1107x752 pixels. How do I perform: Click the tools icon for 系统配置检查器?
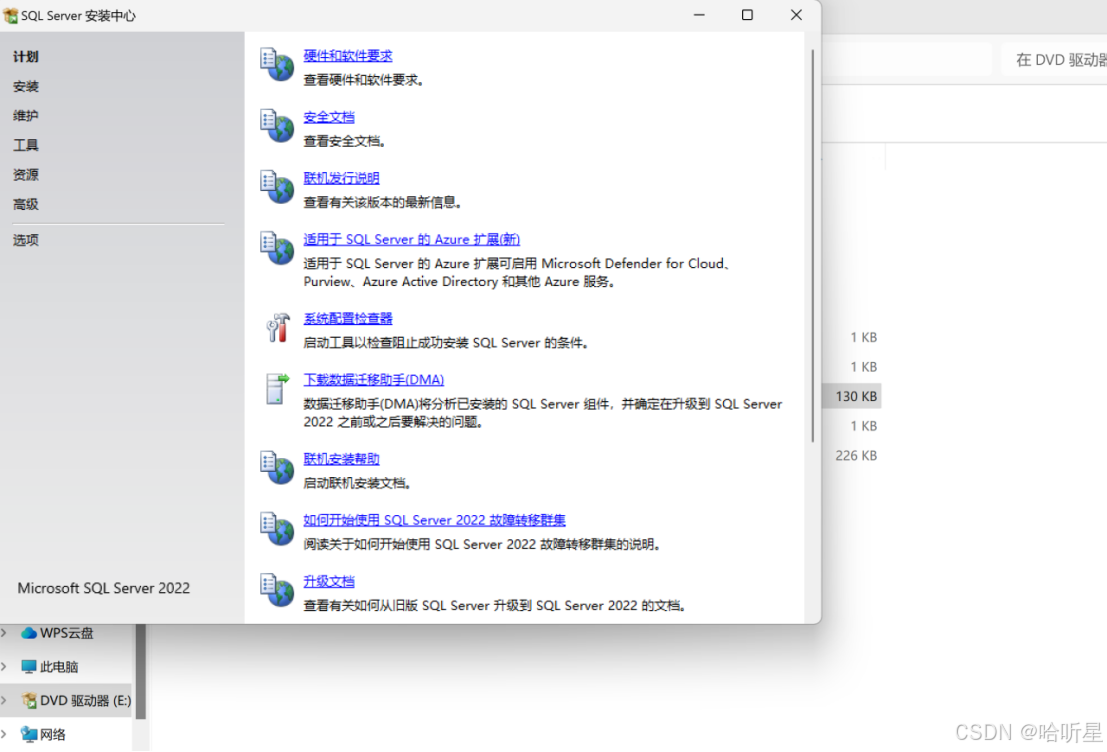tap(277, 328)
